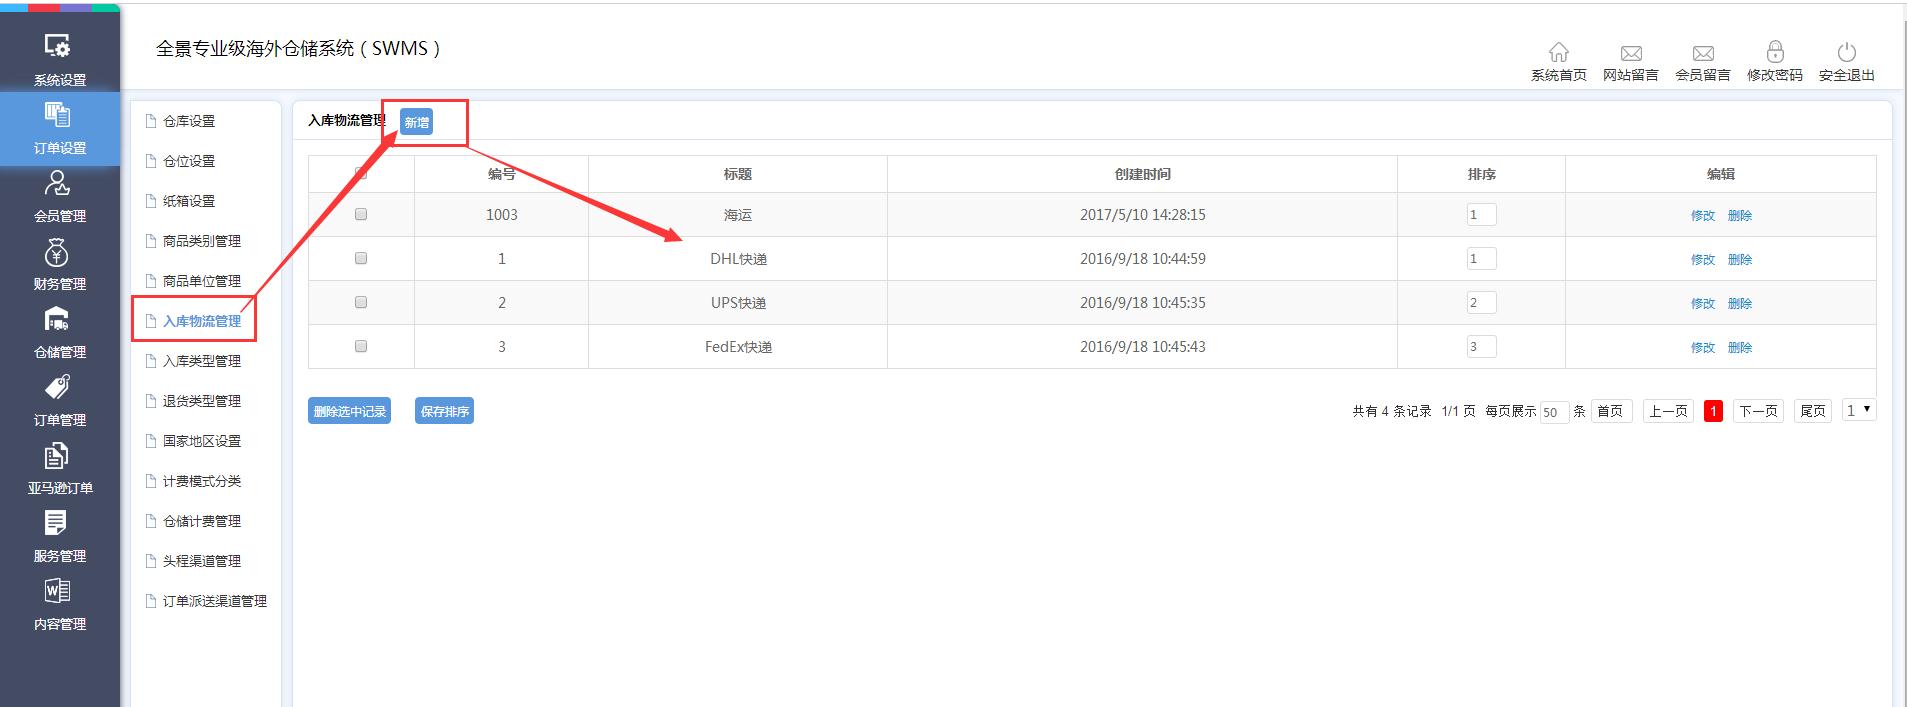1907x707 pixels.
Task: Click the 新增 button
Action: coord(416,122)
